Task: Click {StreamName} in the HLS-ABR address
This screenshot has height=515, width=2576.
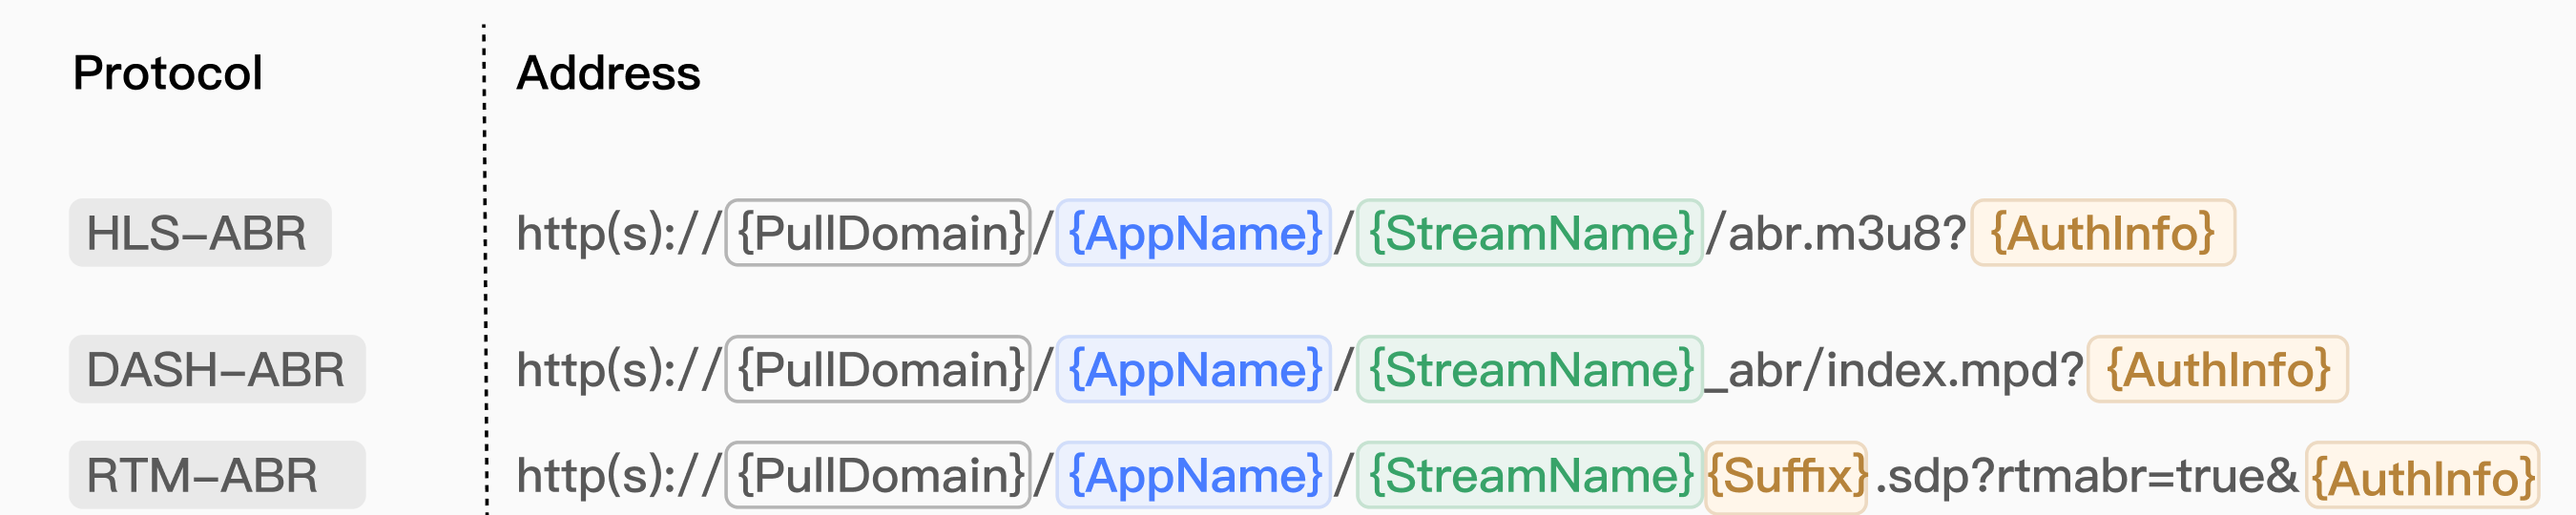Action: [x=1530, y=233]
